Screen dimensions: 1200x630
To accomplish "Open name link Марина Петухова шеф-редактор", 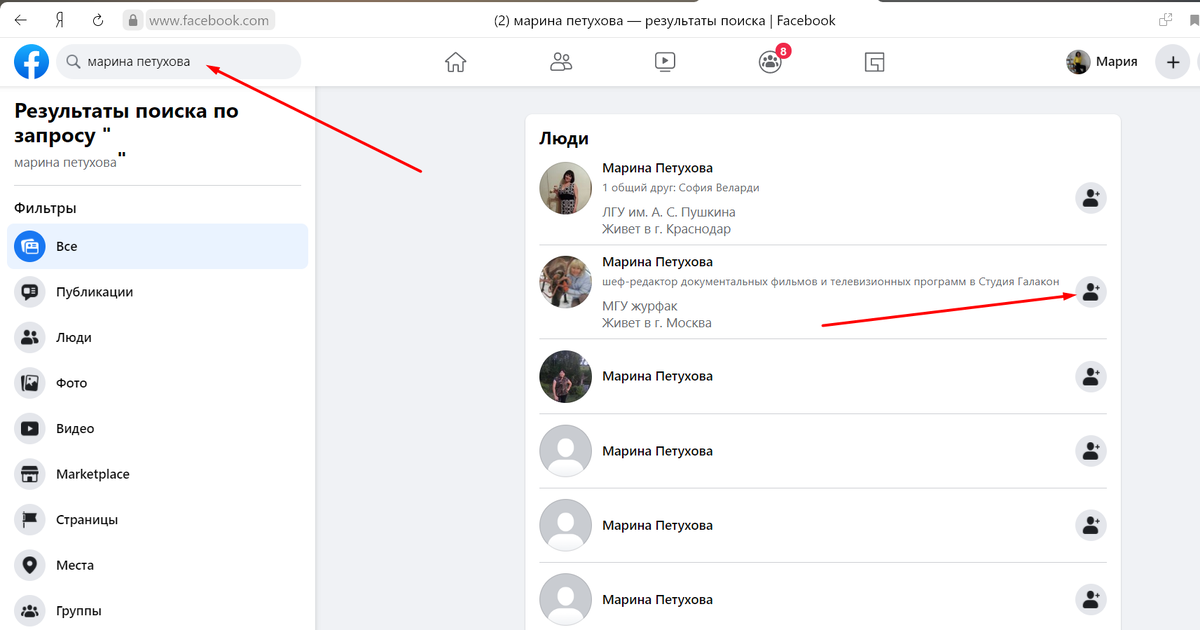I will pos(657,262).
